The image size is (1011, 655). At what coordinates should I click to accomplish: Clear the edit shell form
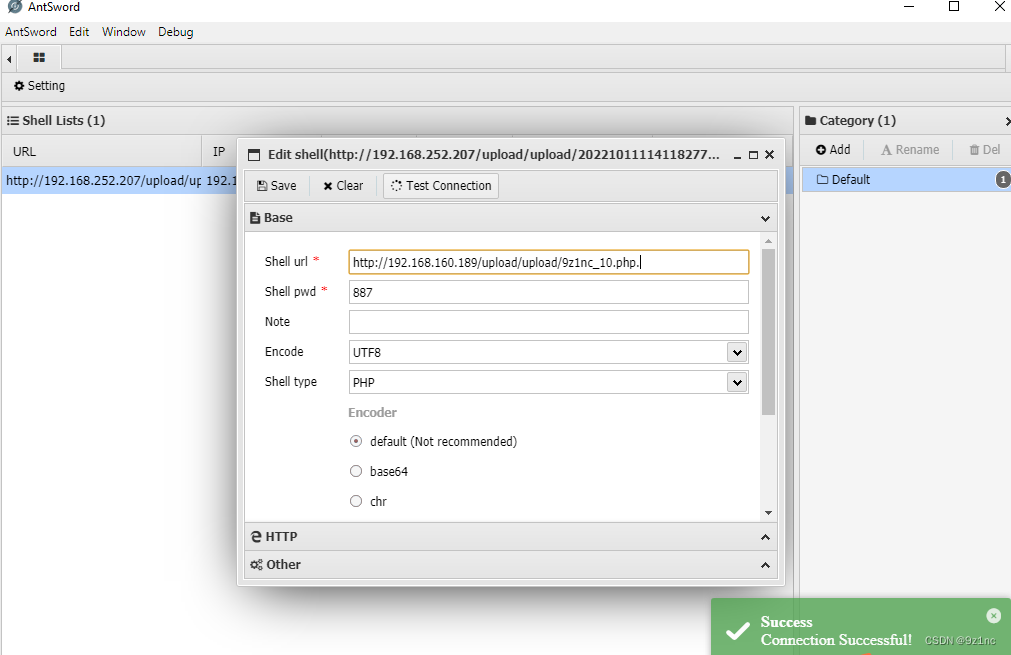tap(343, 186)
